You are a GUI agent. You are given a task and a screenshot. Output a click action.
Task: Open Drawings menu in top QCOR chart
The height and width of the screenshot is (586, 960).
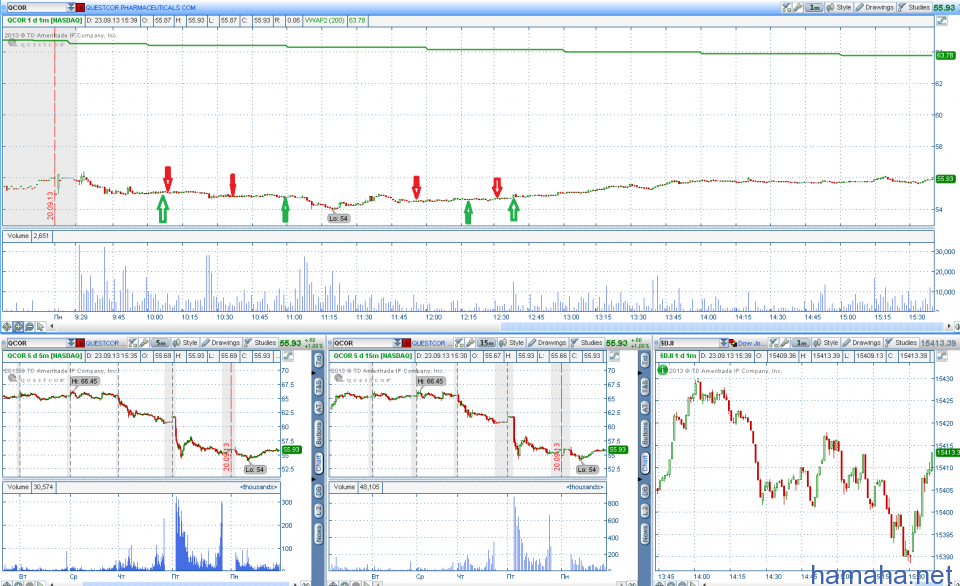coord(874,7)
